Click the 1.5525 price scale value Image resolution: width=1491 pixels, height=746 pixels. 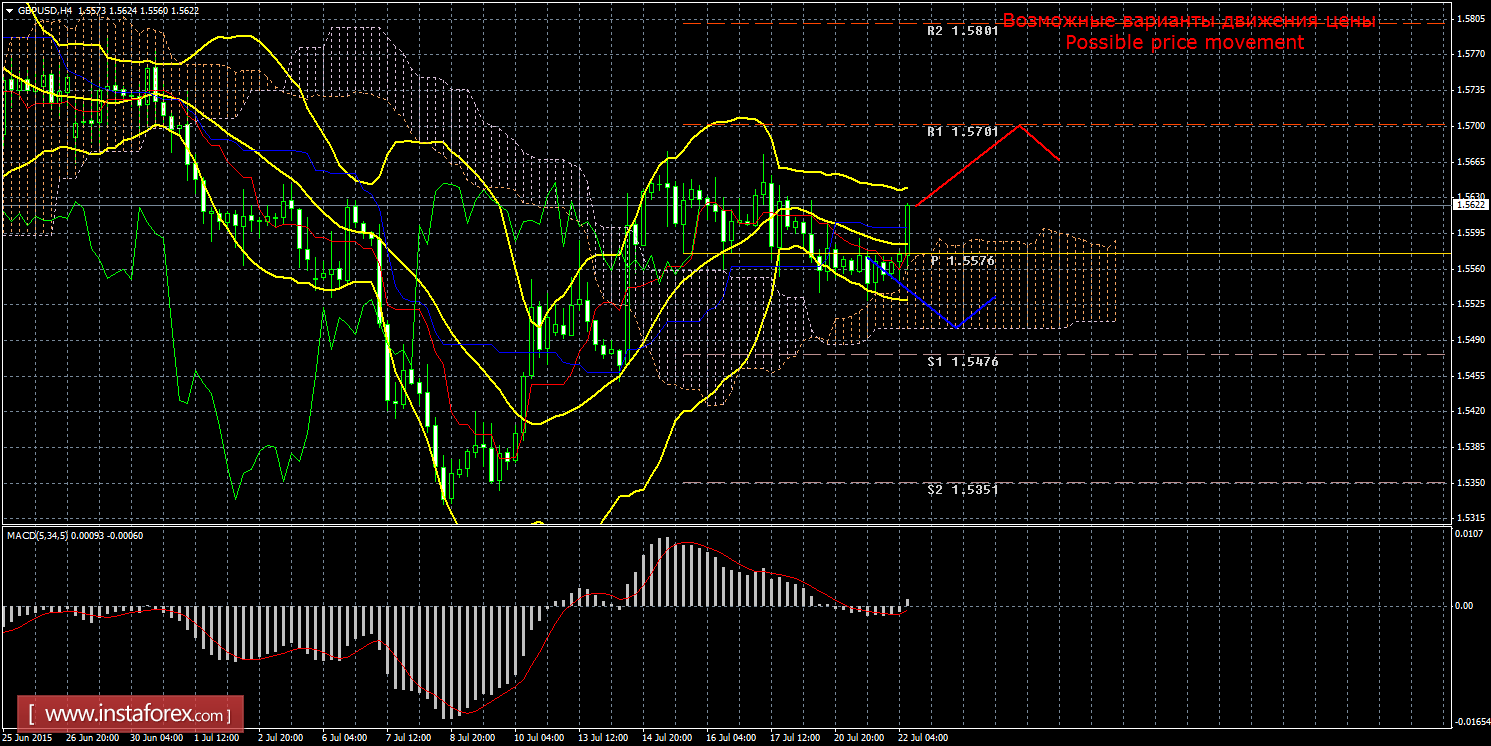(1470, 304)
